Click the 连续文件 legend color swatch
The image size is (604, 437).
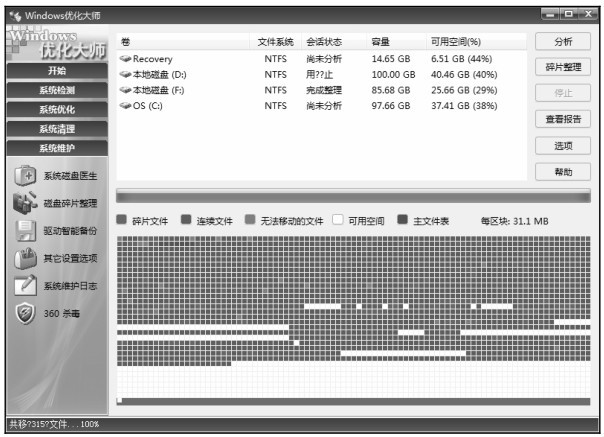[186, 220]
